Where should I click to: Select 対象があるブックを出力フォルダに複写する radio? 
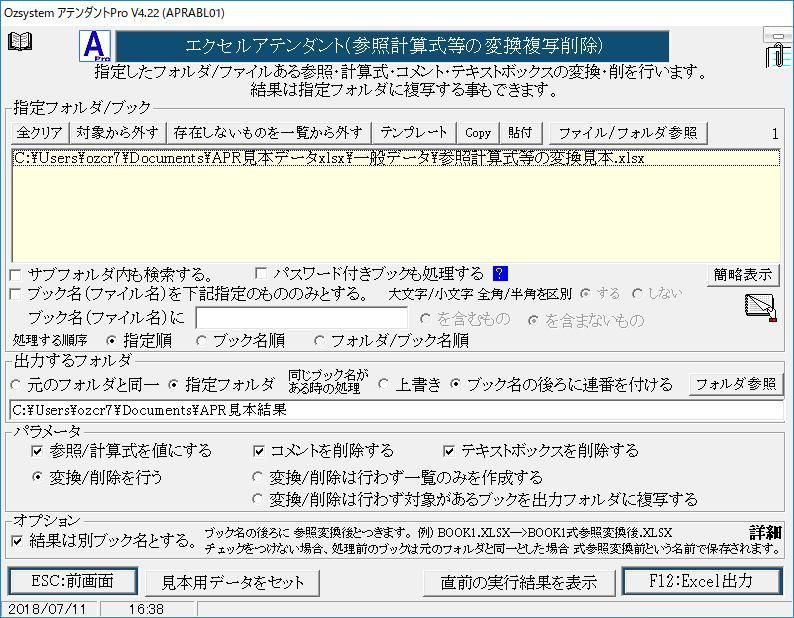pyautogui.click(x=258, y=499)
